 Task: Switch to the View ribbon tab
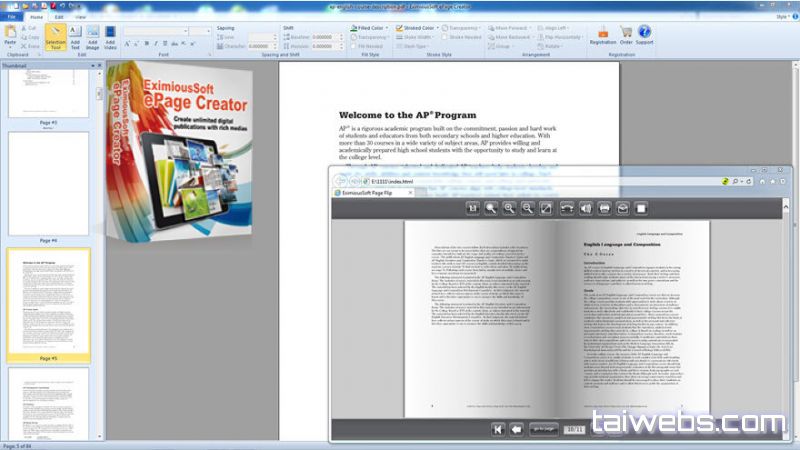coord(80,17)
